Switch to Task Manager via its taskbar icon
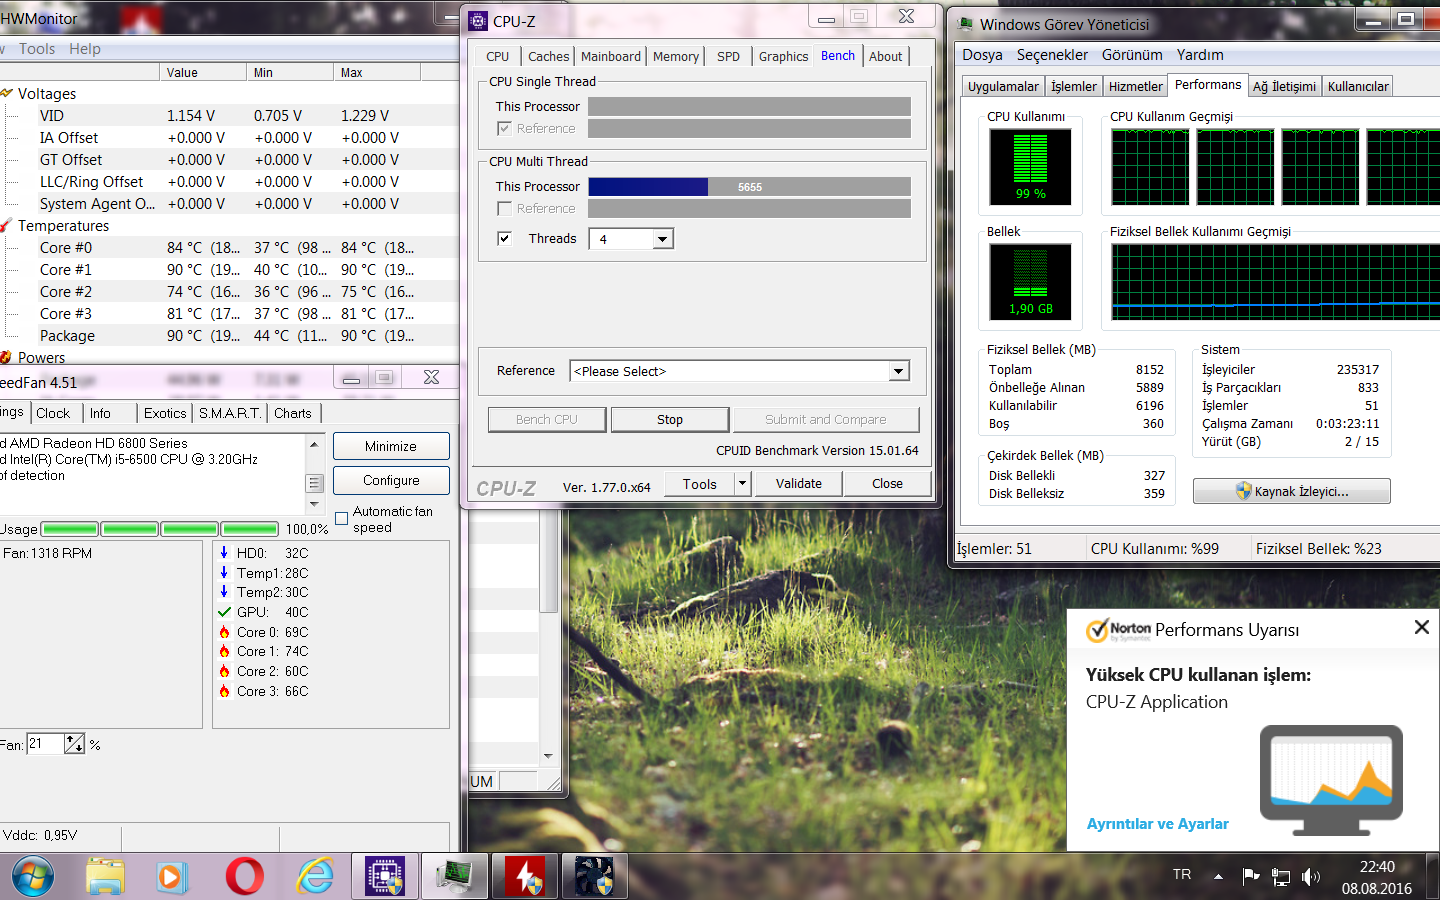This screenshot has height=900, width=1440. click(x=455, y=877)
